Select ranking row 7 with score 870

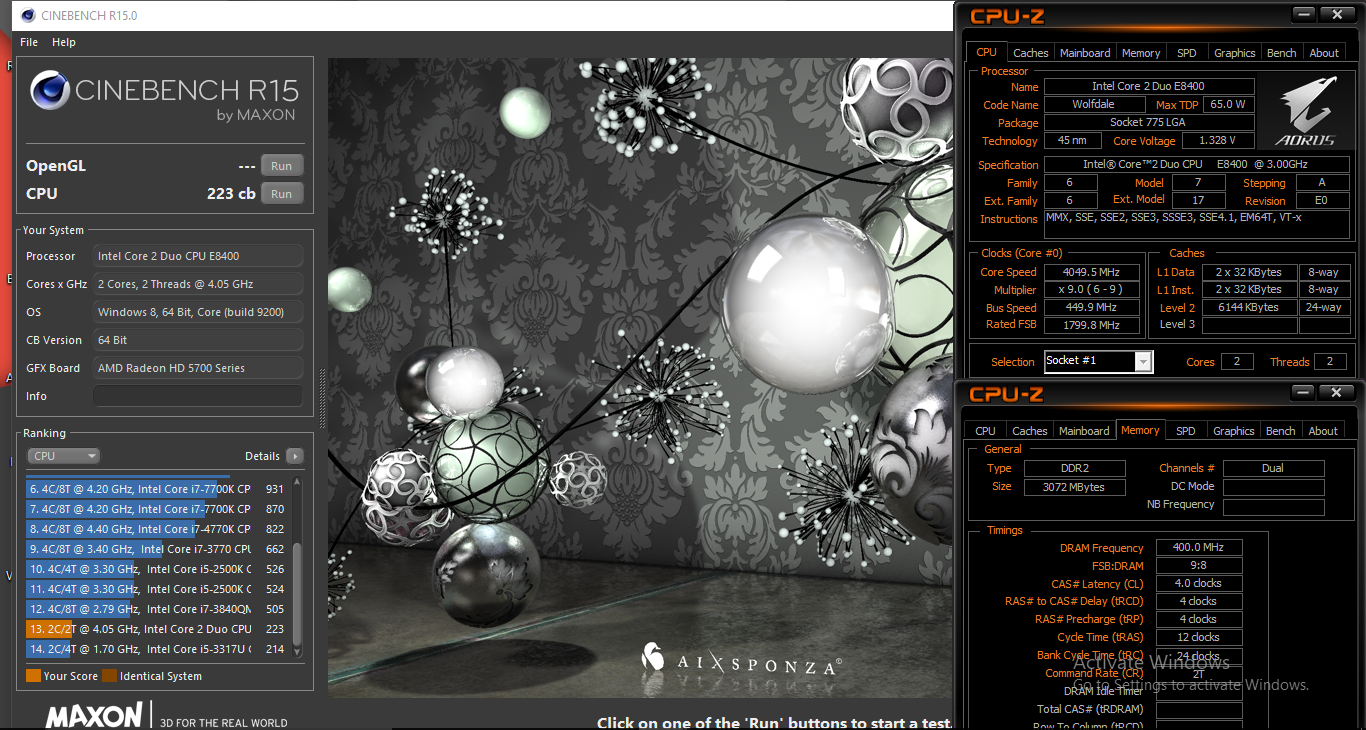[157, 509]
